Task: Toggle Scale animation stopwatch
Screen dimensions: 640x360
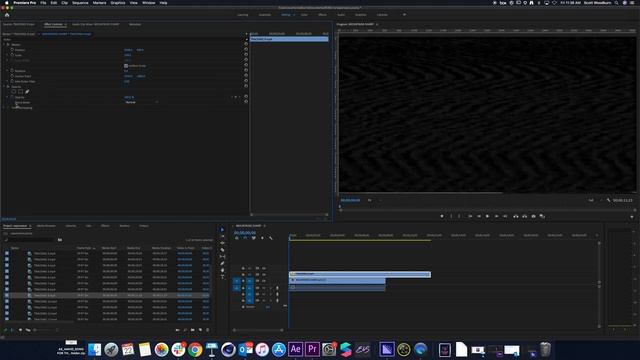Action: tap(12, 55)
